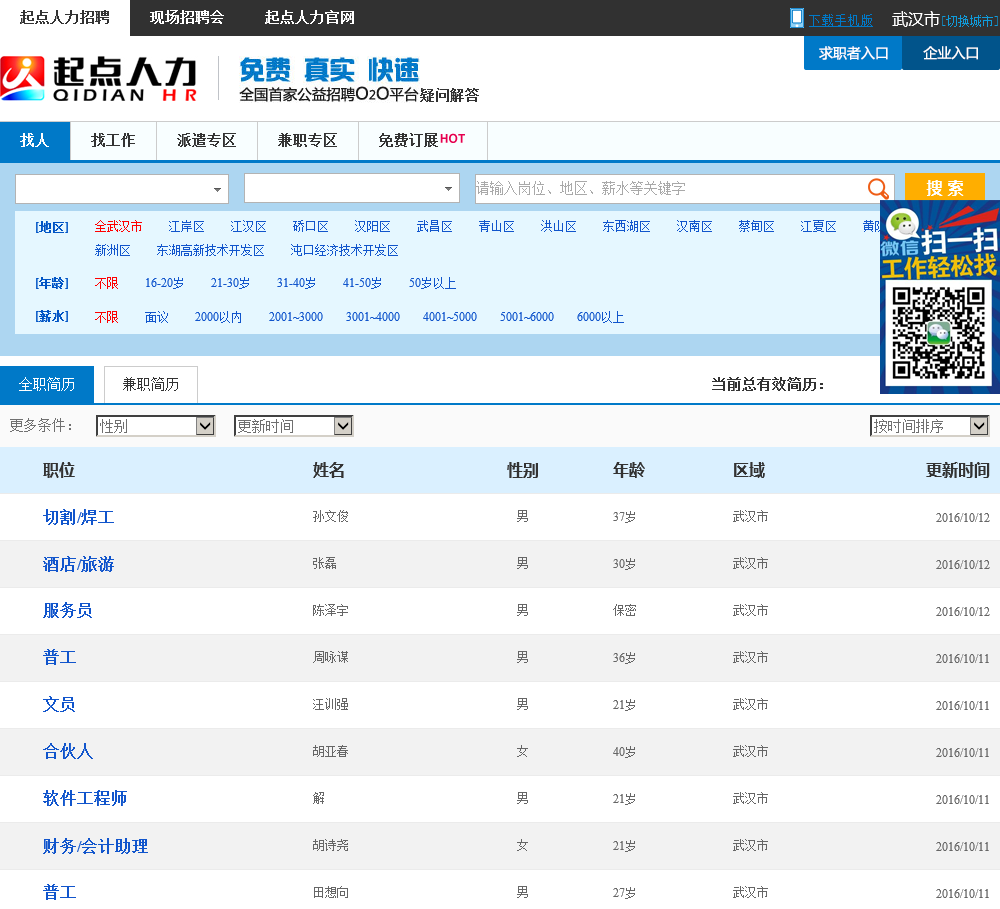The width and height of the screenshot is (1000, 909).
Task: Open the second empty search dropdown
Action: click(351, 189)
